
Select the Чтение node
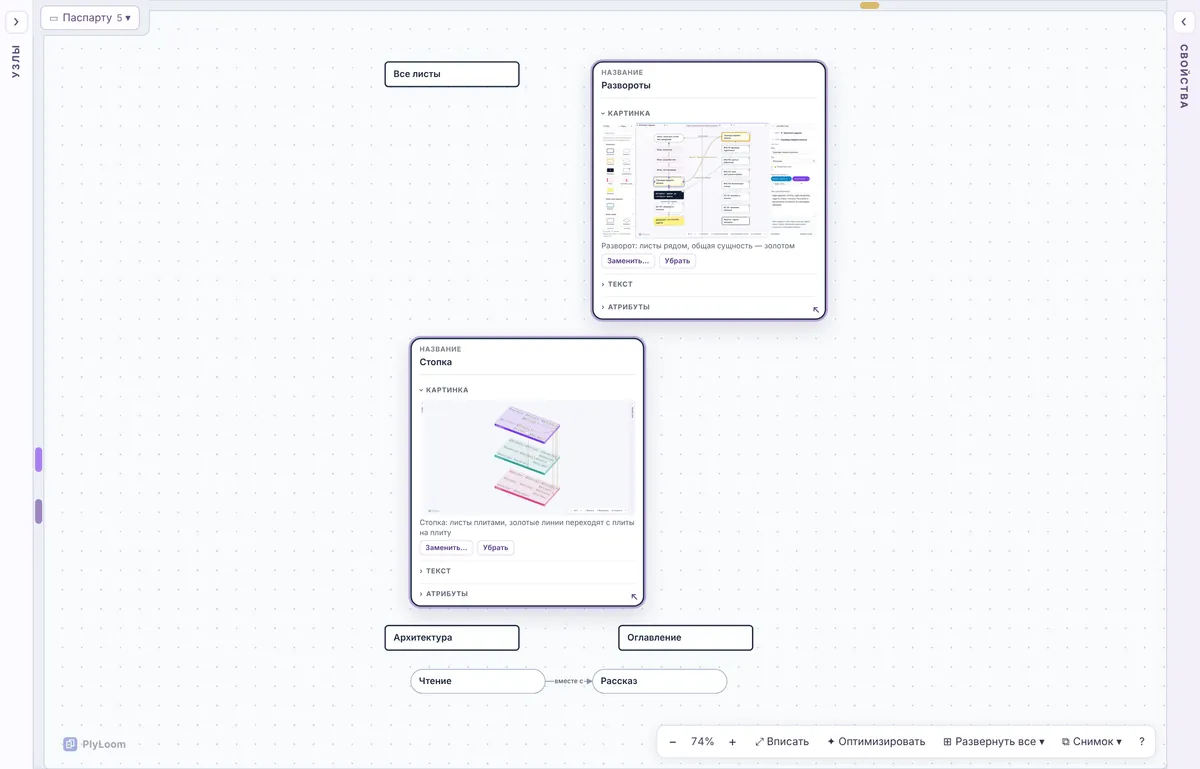(478, 681)
